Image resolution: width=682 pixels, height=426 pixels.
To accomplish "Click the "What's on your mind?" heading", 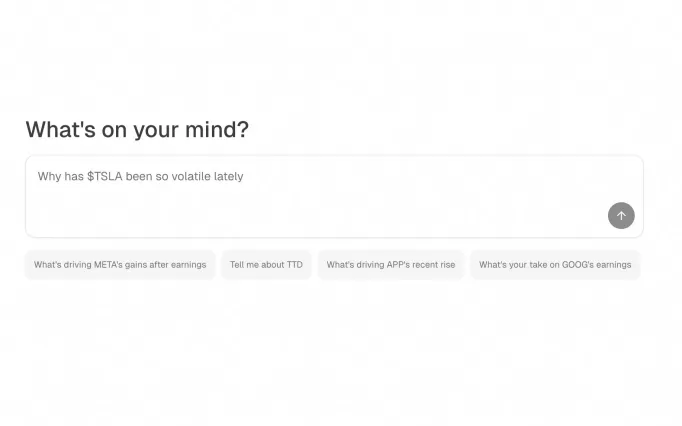I will tap(137, 130).
